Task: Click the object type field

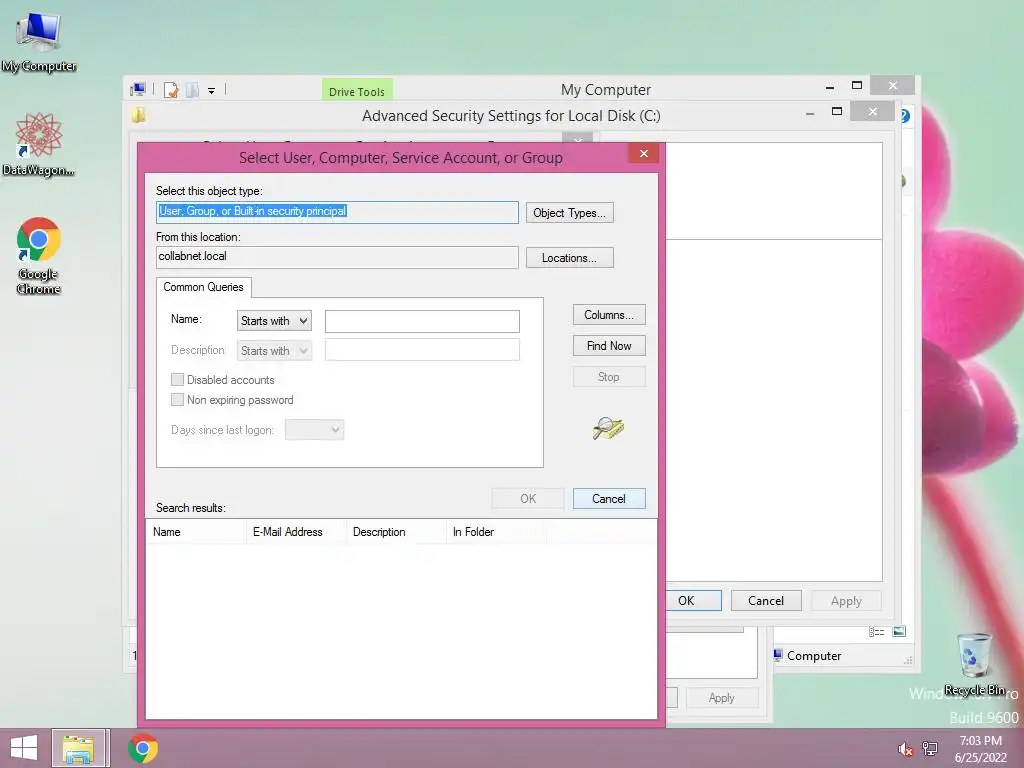Action: click(x=337, y=212)
